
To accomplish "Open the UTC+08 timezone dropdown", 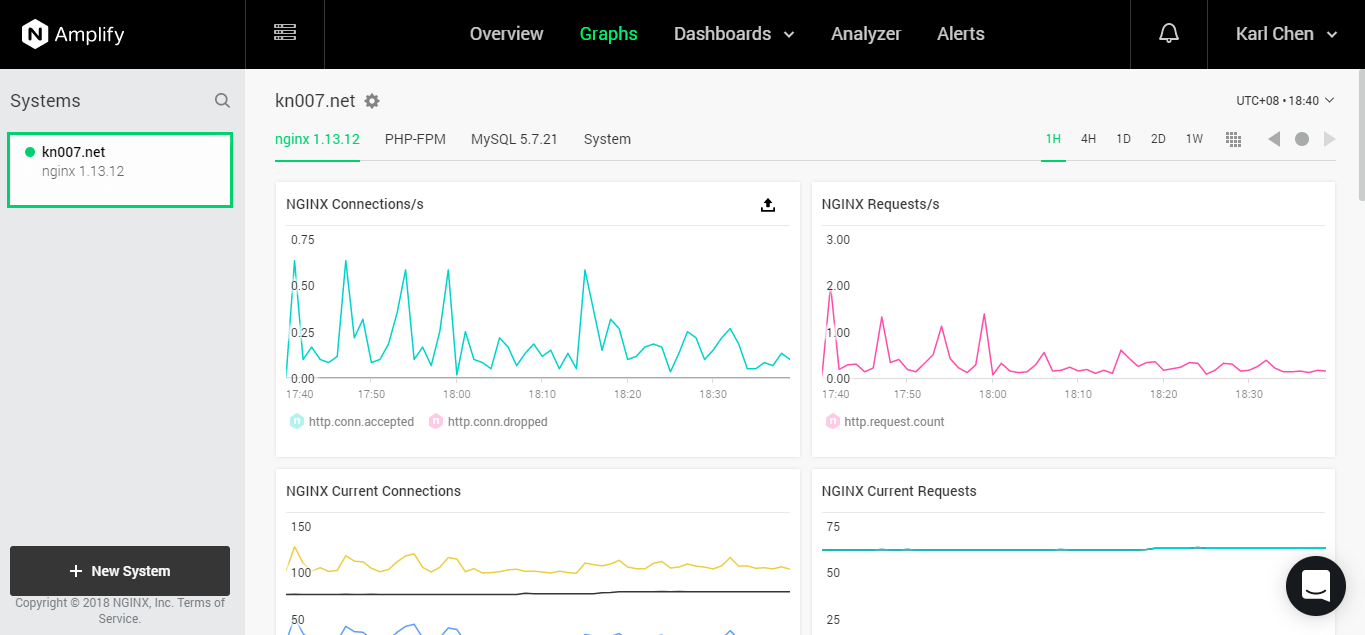I will (x=1285, y=101).
